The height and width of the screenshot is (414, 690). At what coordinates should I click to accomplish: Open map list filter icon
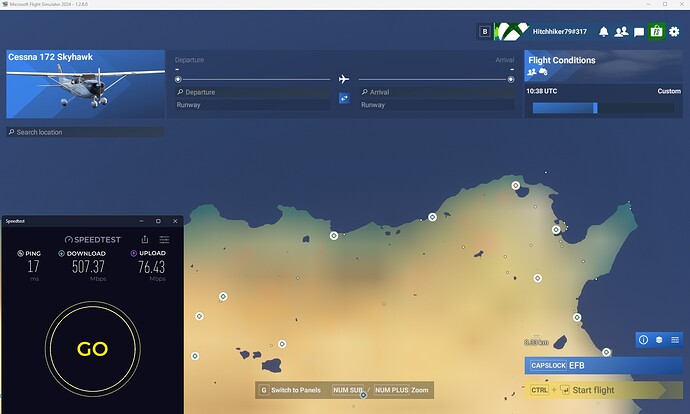(x=674, y=340)
